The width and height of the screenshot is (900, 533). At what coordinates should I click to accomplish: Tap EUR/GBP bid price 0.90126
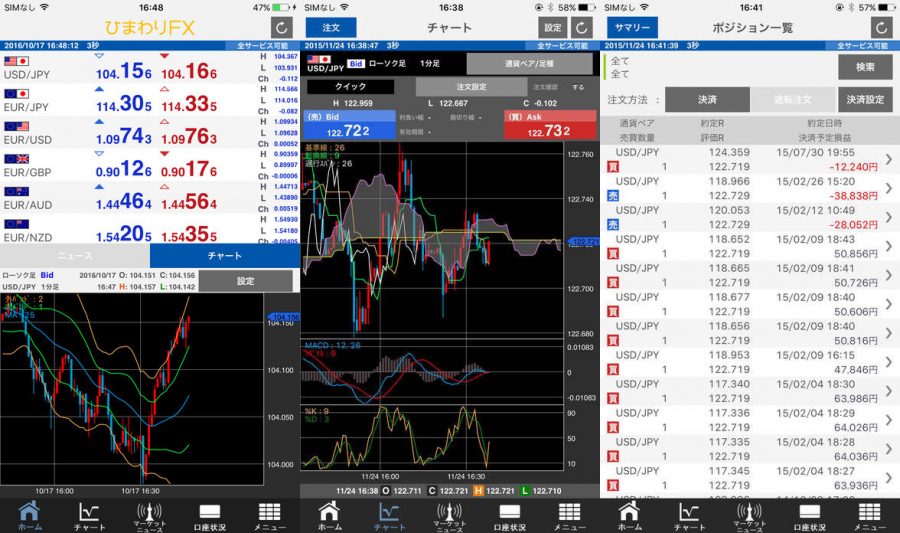[x=124, y=170]
